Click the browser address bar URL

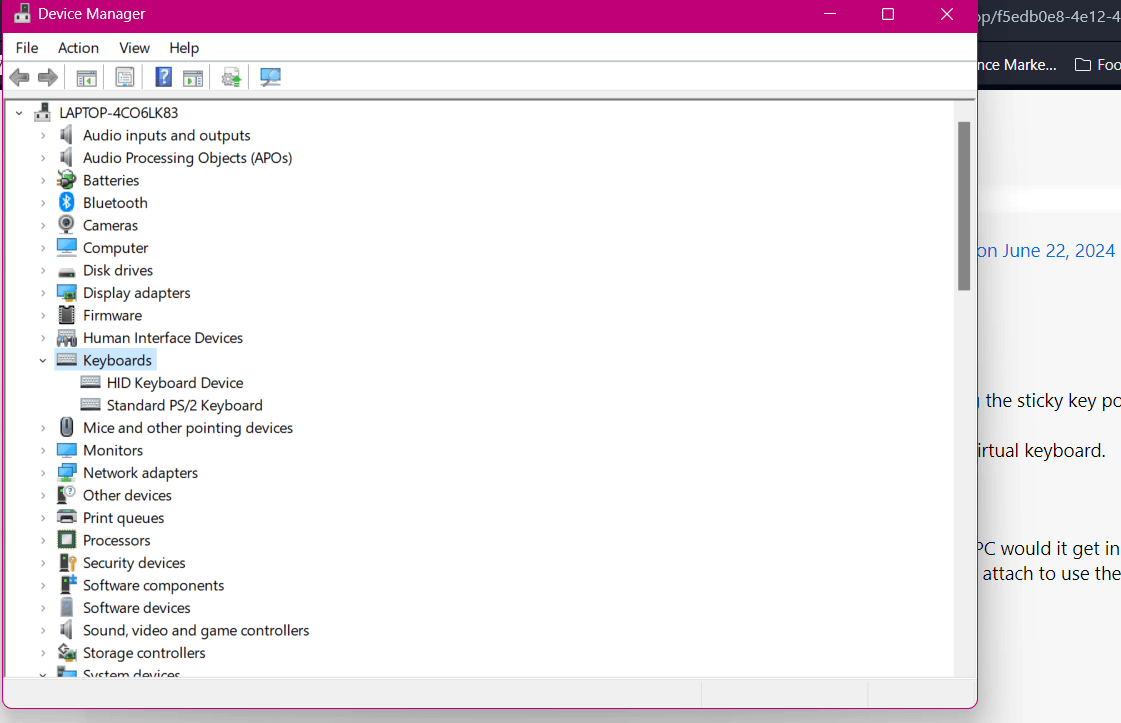point(1049,16)
